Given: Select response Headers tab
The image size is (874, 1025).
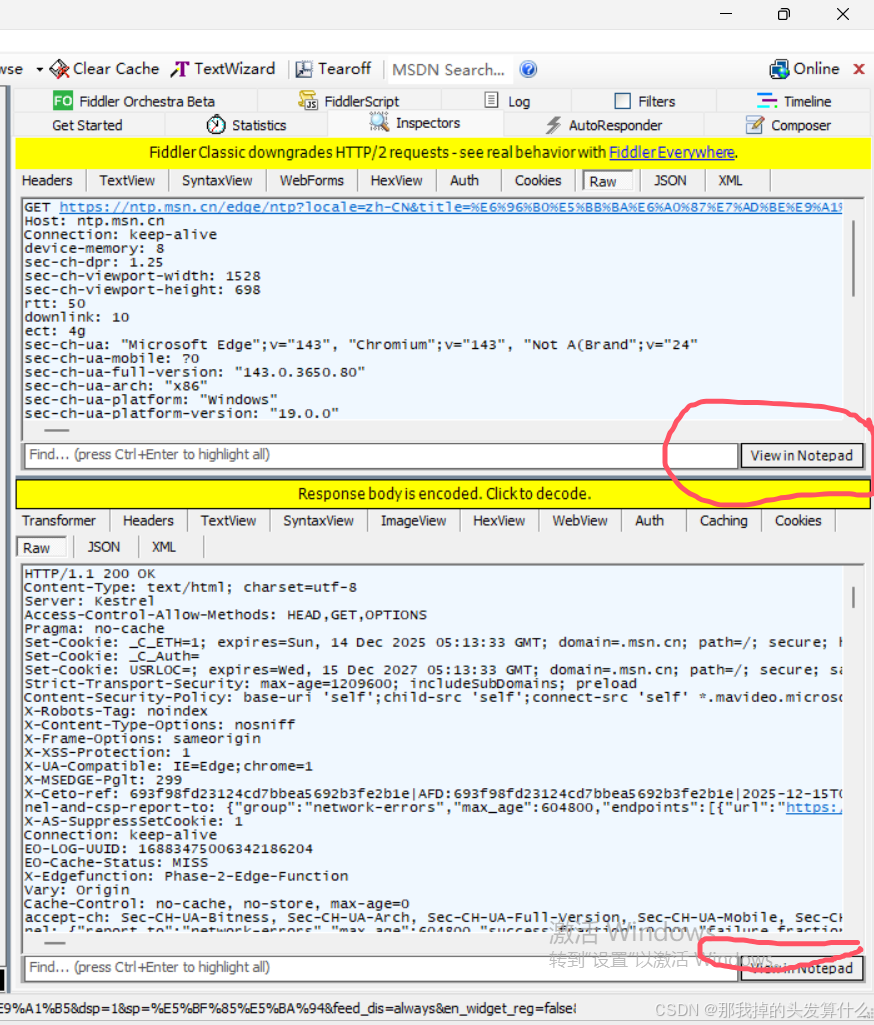Looking at the screenshot, I should point(148,520).
